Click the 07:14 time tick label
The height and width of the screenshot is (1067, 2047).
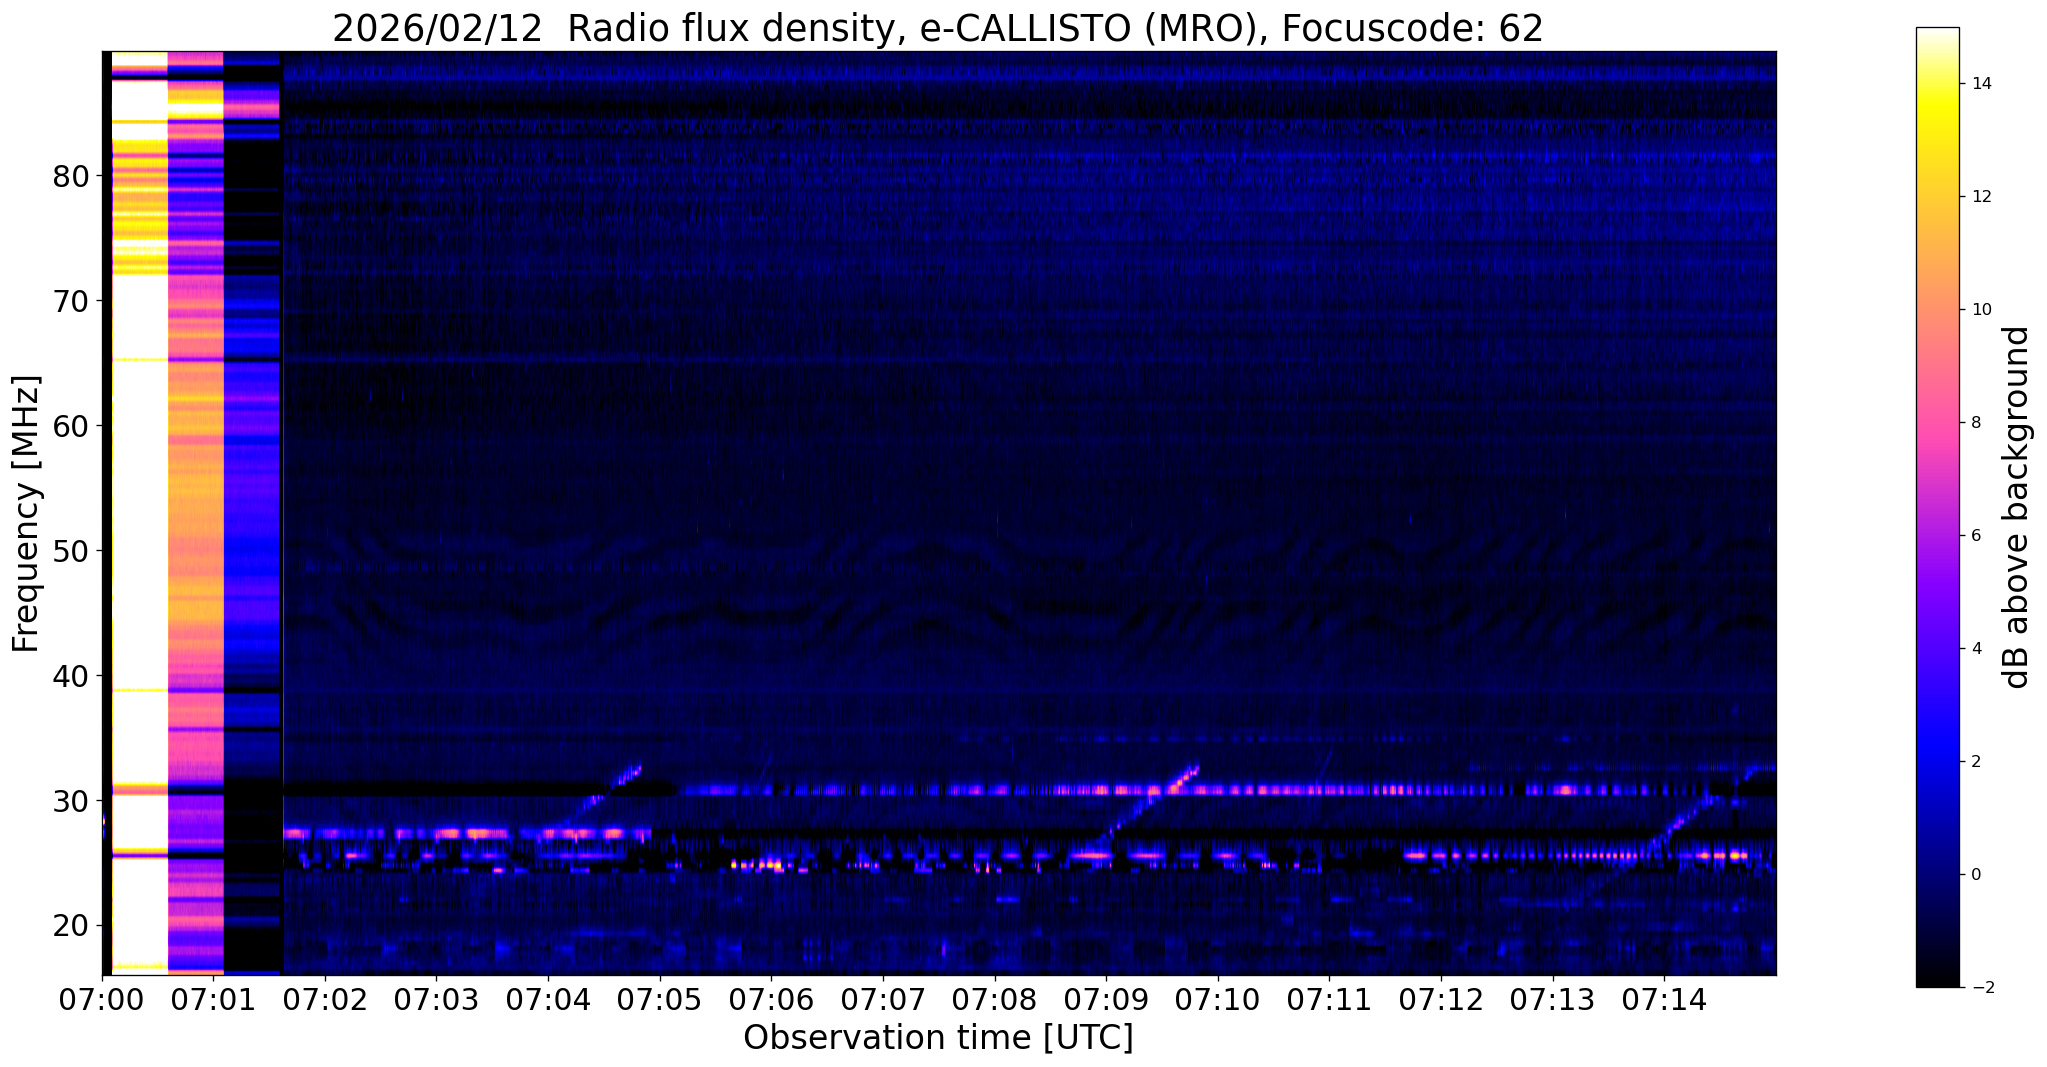click(1664, 999)
